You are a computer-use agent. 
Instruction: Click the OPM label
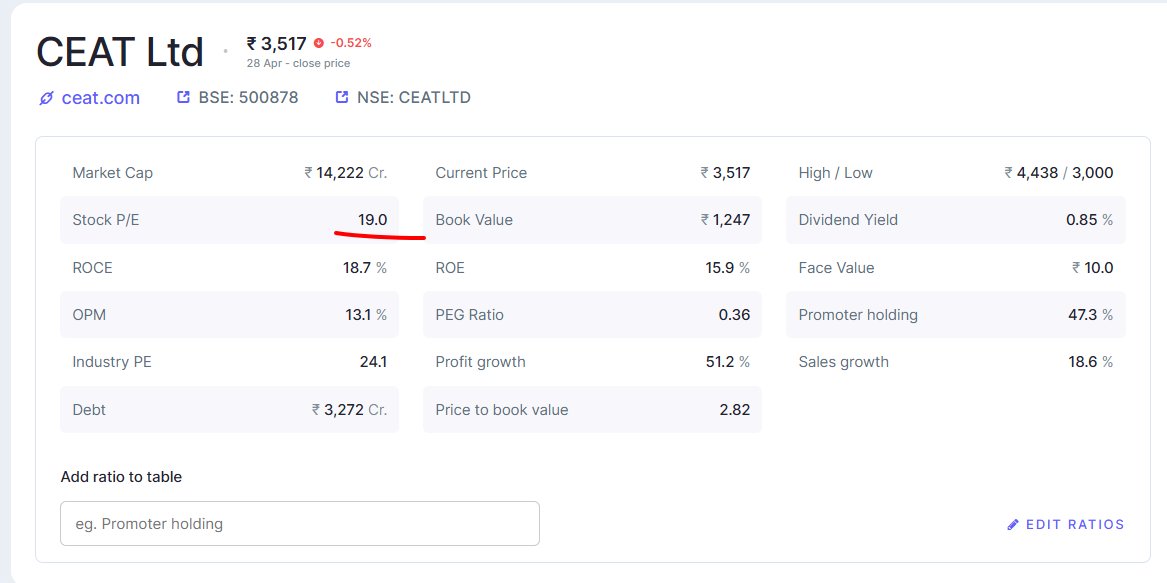pyautogui.click(x=89, y=315)
